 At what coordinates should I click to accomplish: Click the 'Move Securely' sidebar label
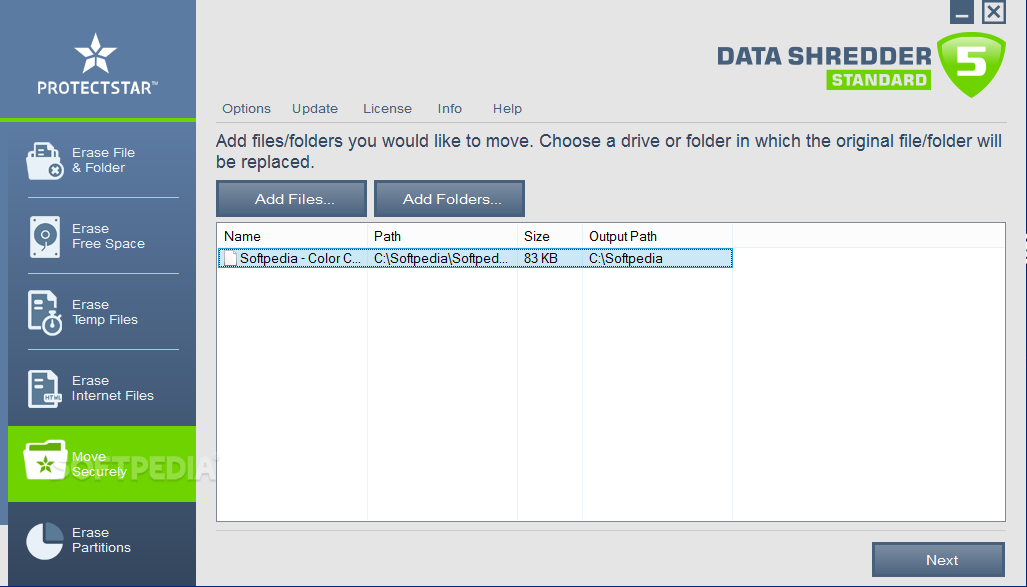[x=100, y=464]
